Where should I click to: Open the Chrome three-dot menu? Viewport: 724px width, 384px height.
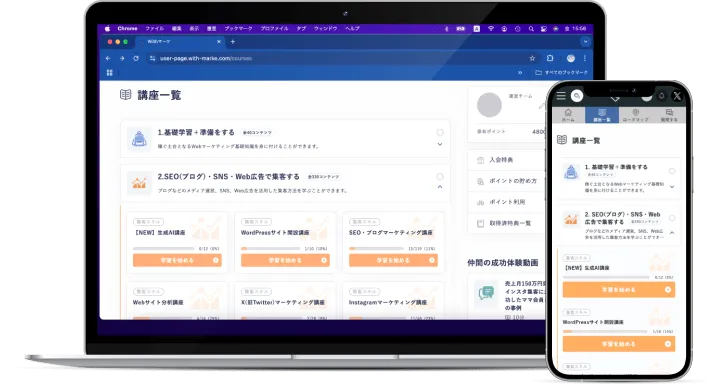pyautogui.click(x=585, y=58)
